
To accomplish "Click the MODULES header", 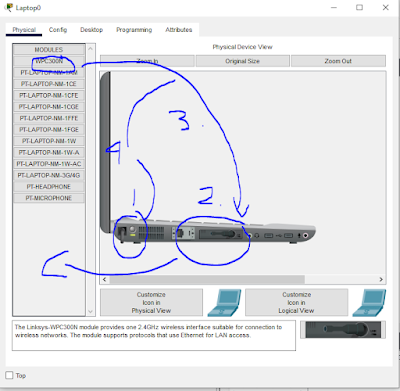I will click(x=49, y=50).
